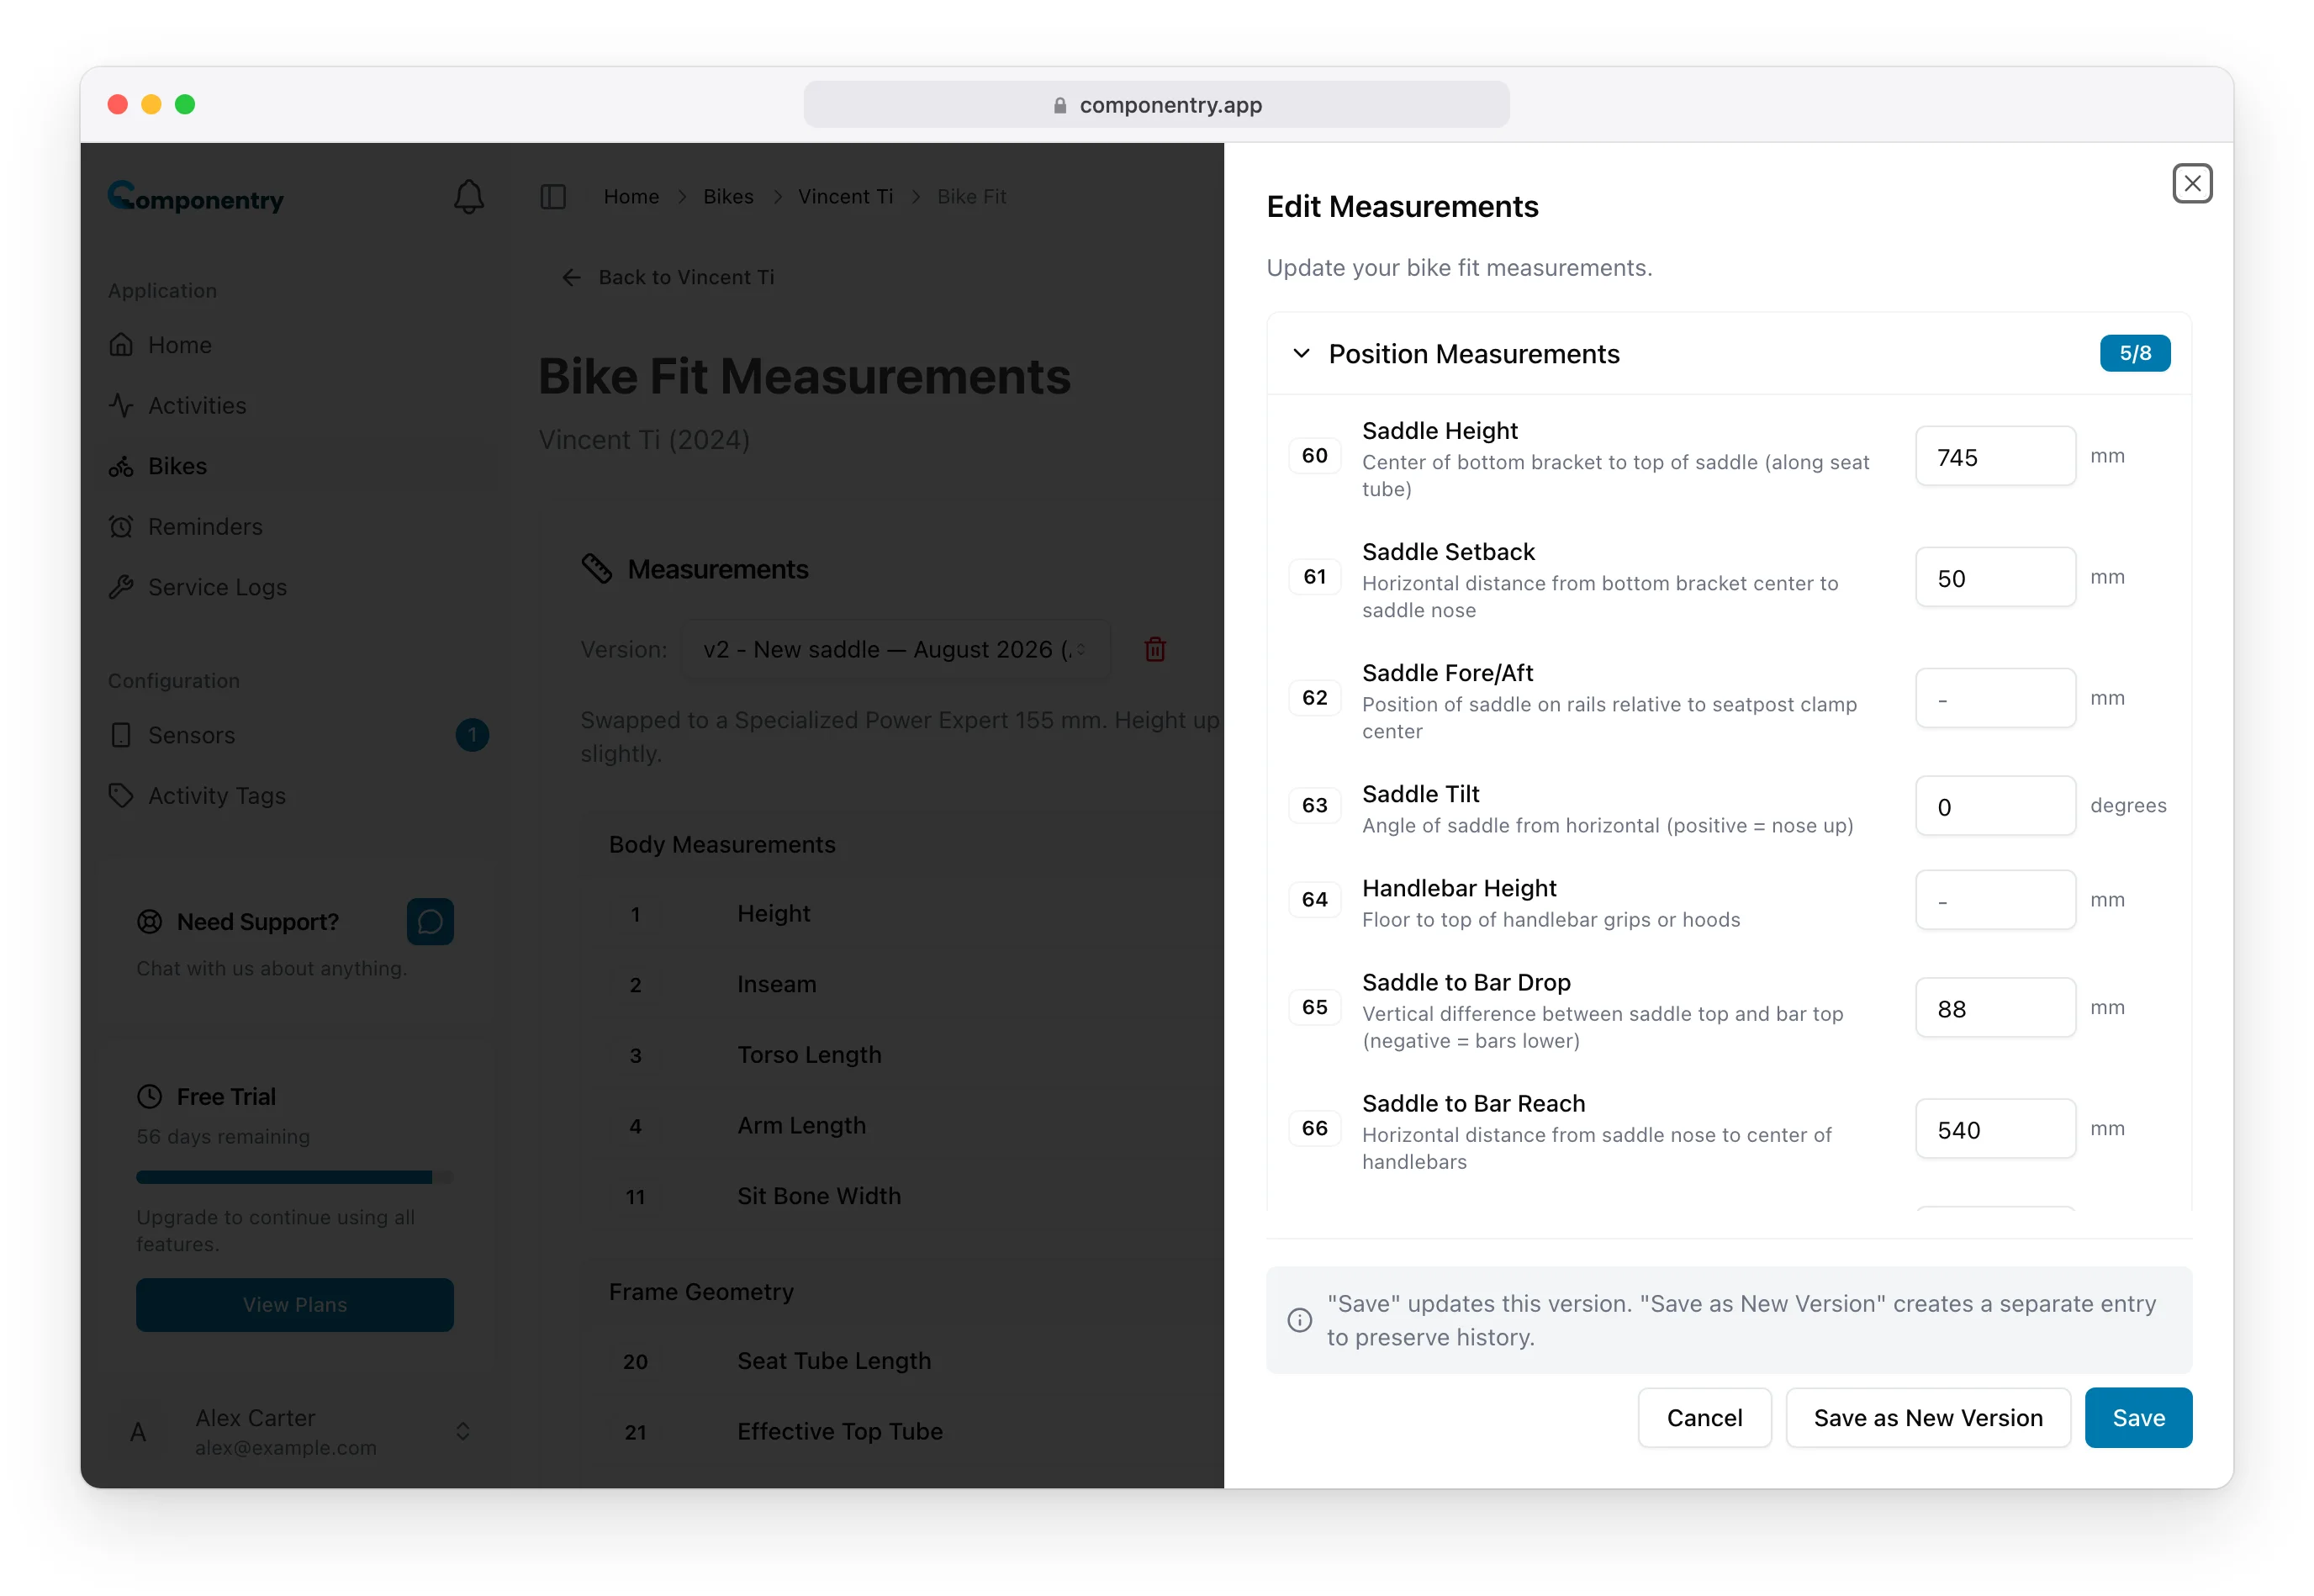The width and height of the screenshot is (2314, 1596).
Task: Edit the Saddle Setback value field
Action: (x=1995, y=577)
